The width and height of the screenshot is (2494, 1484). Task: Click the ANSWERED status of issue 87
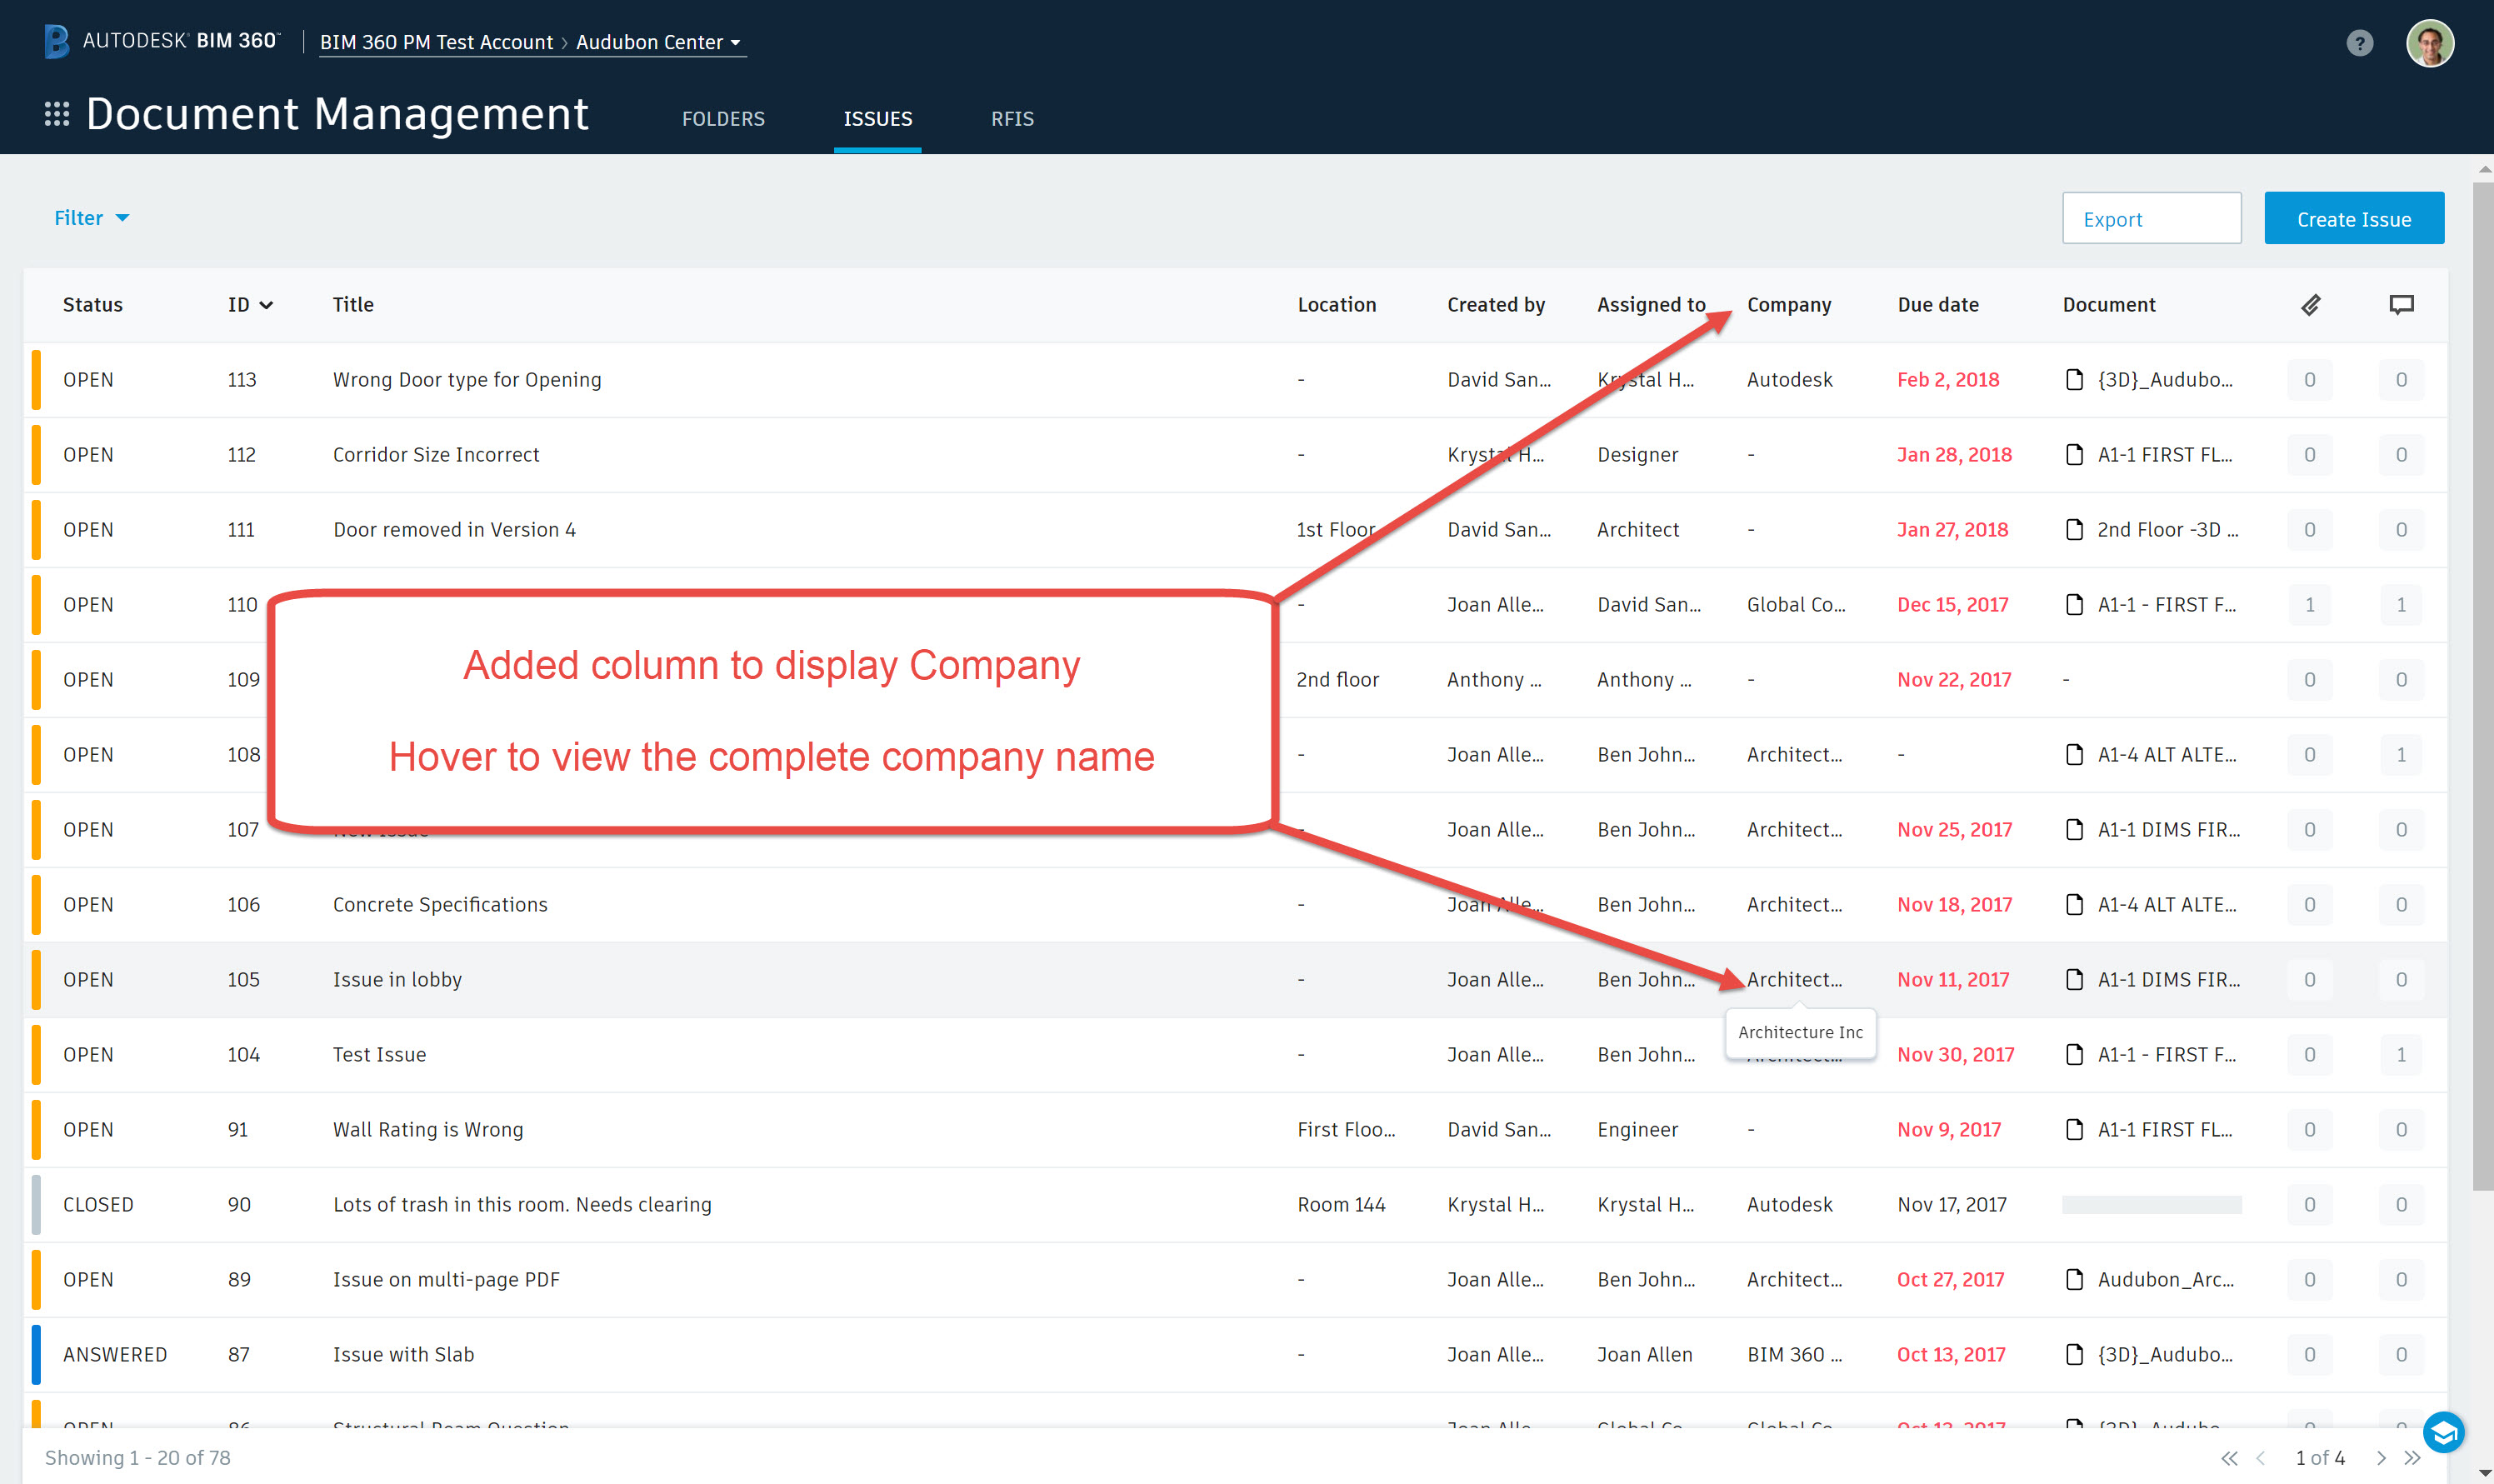pos(115,1355)
